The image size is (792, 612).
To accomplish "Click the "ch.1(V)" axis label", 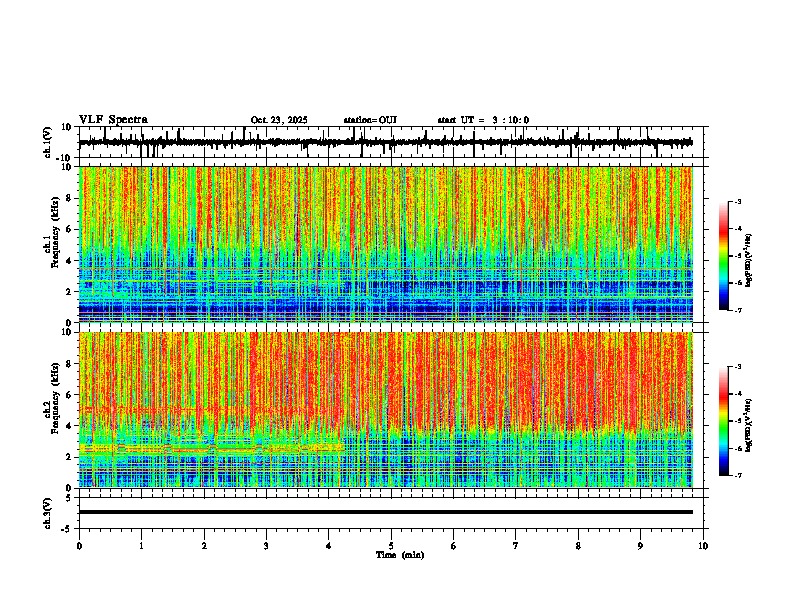I will click(48, 142).
